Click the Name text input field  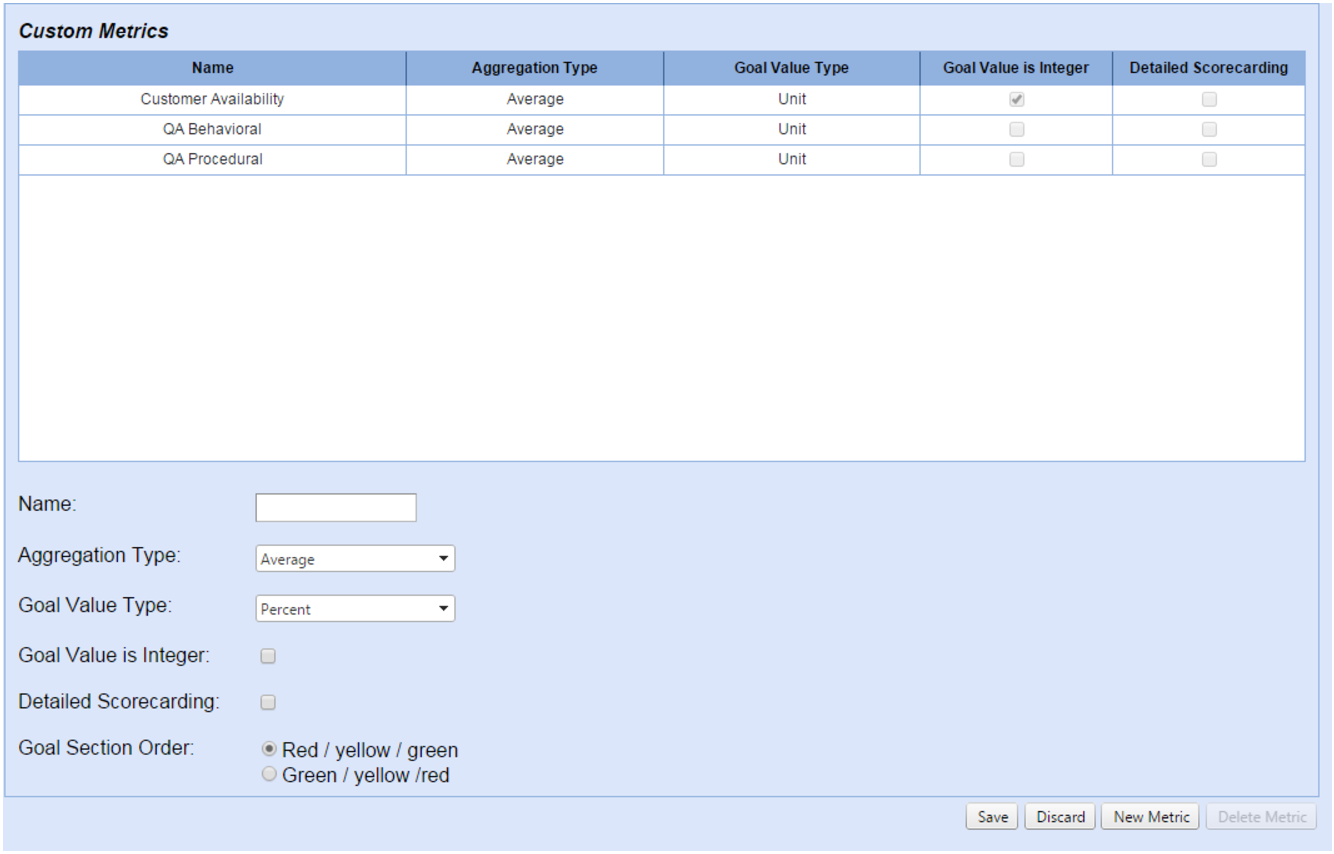336,508
